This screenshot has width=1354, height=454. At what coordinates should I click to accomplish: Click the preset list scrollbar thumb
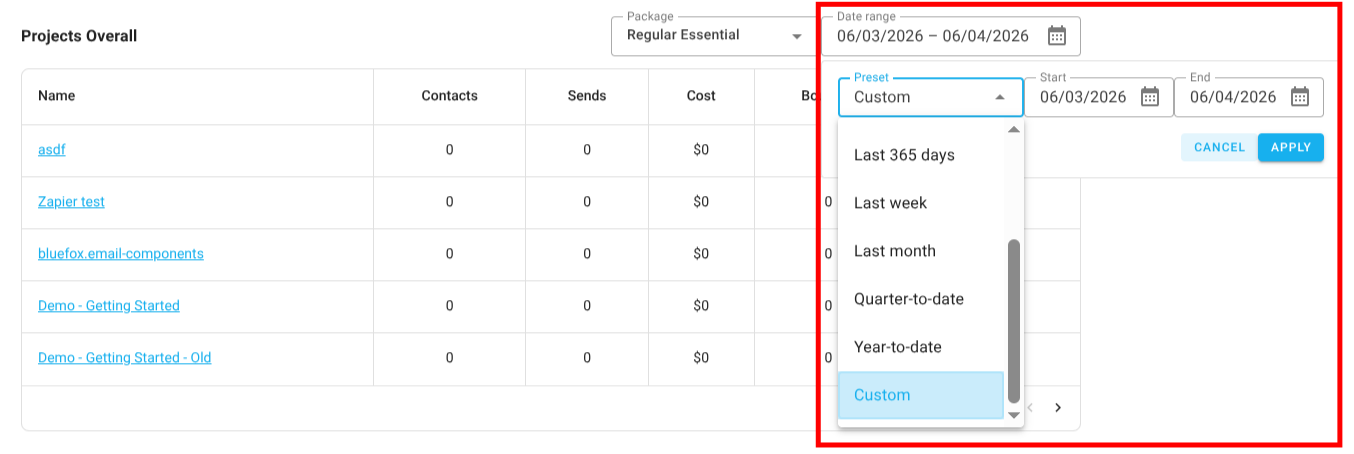click(1014, 320)
